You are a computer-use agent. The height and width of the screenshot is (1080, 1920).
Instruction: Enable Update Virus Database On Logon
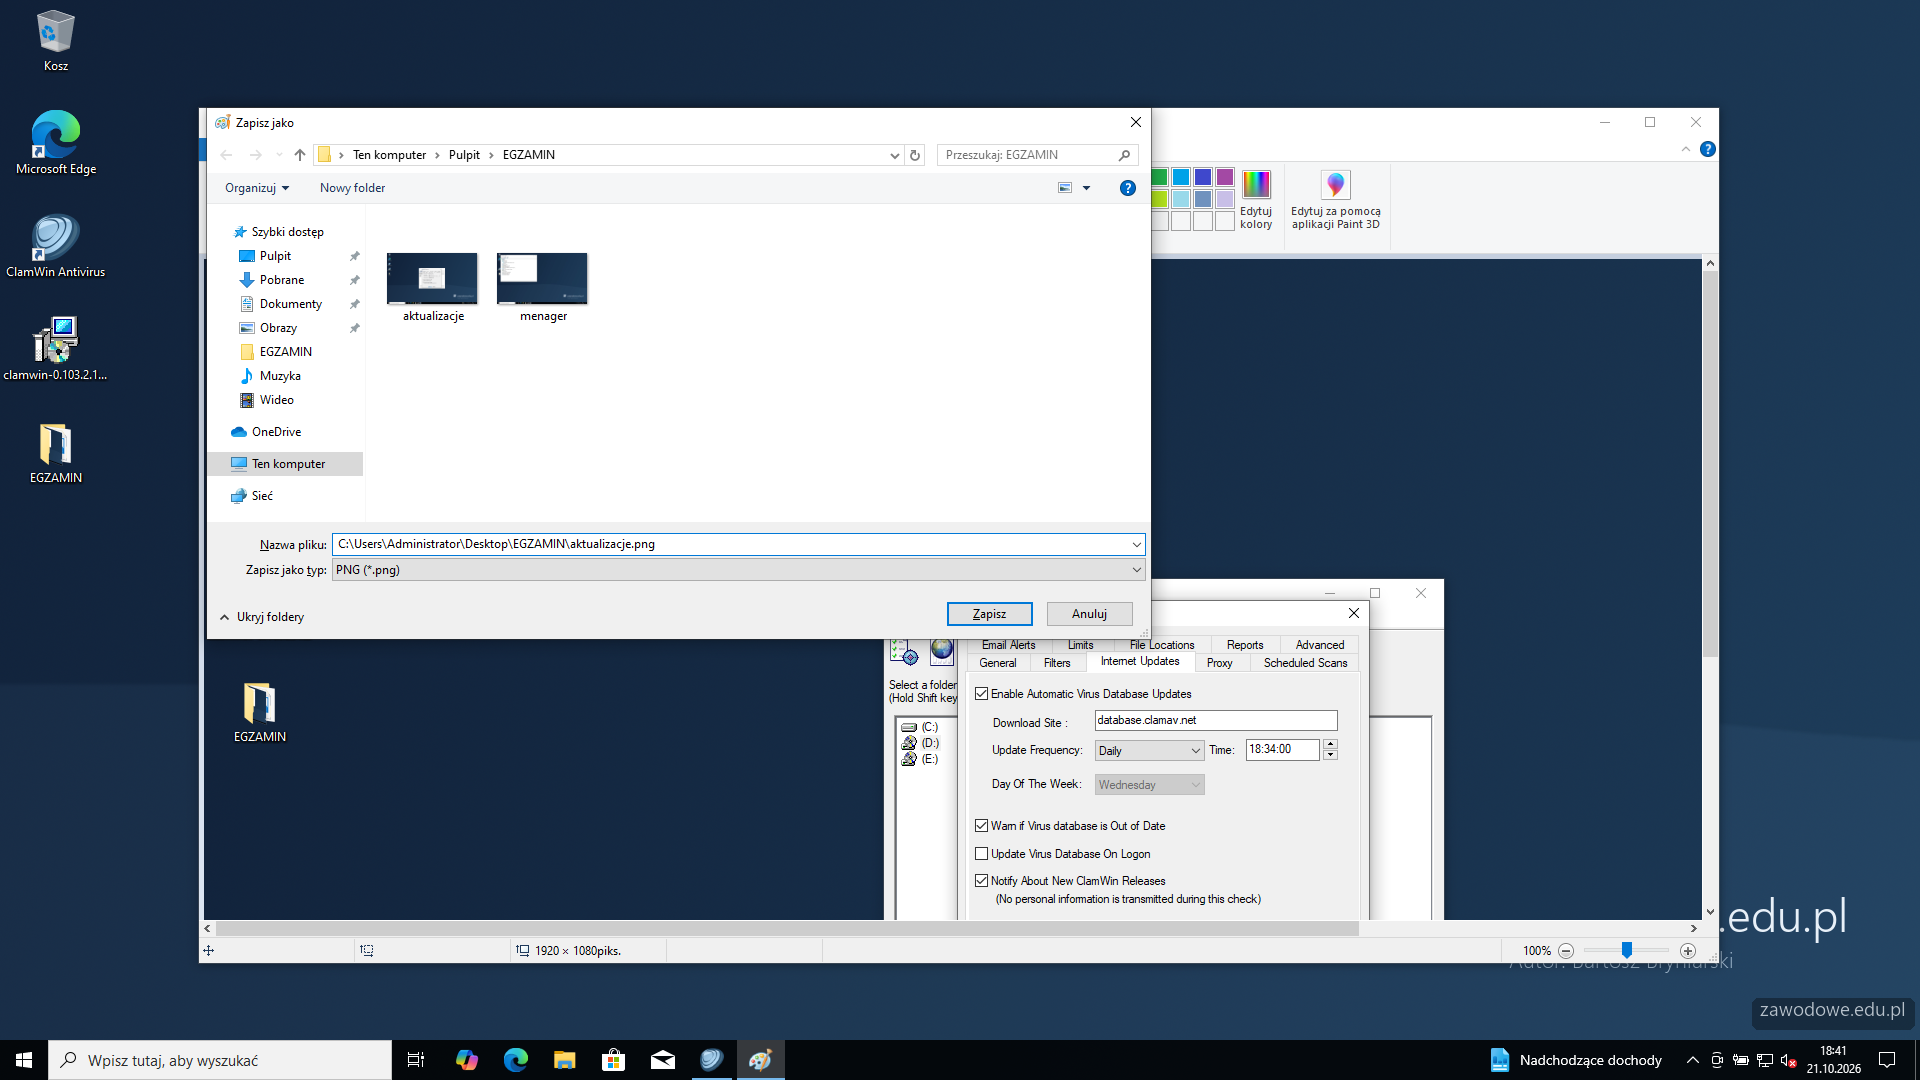(x=982, y=854)
